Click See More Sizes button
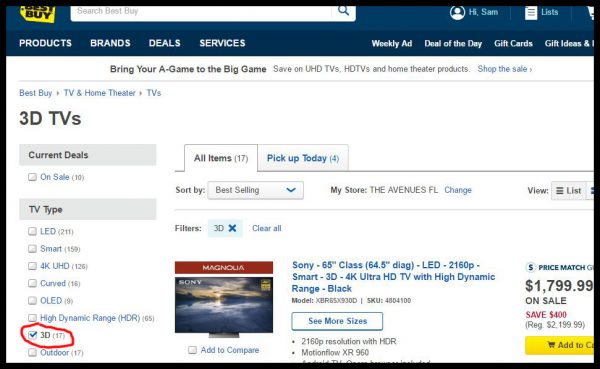 pyautogui.click(x=337, y=321)
